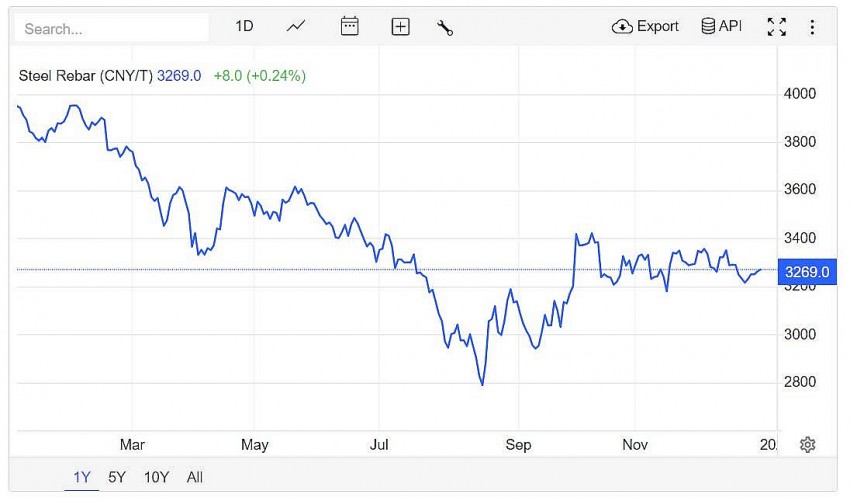850x501 pixels.
Task: Click the Steel Rebar (CNY/T) label
Action: [86, 75]
